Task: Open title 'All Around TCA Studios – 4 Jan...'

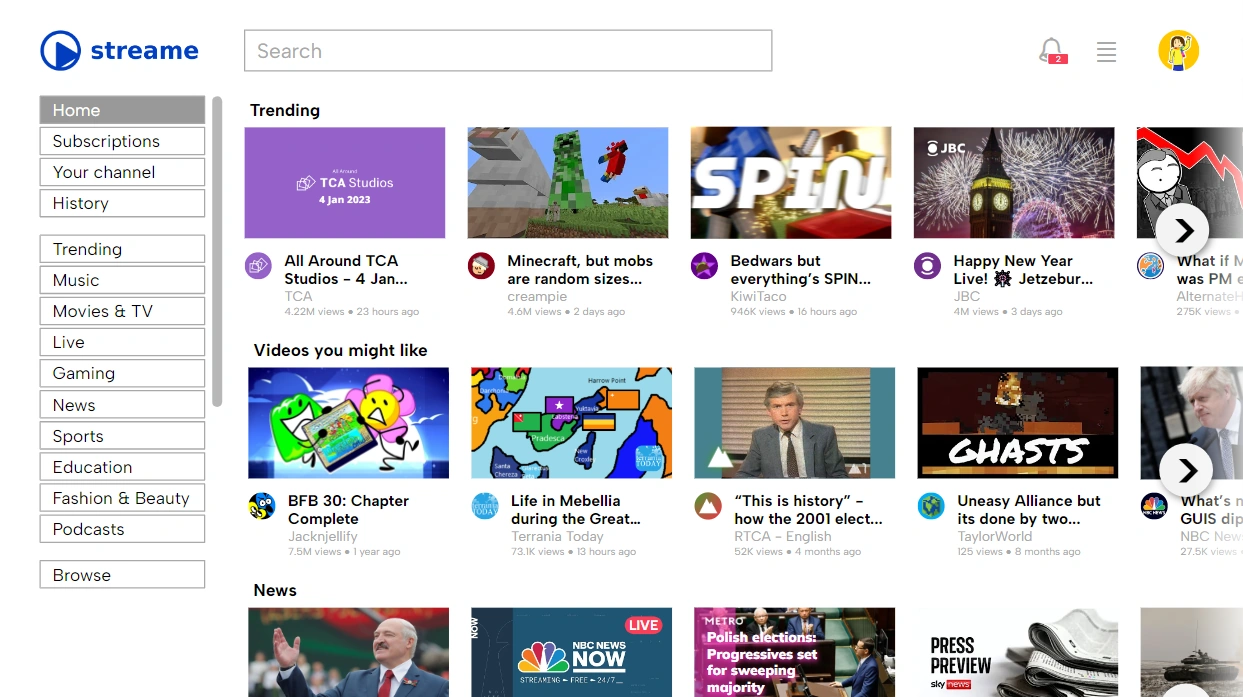Action: (x=346, y=270)
